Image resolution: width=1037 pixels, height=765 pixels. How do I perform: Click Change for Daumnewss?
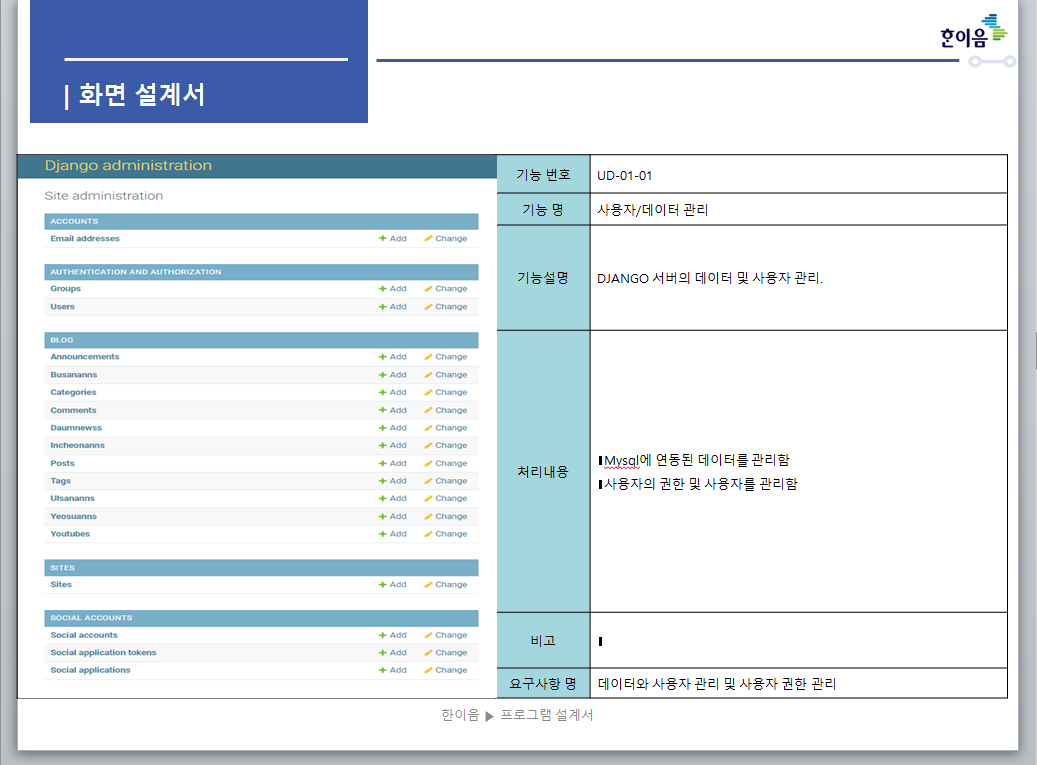point(446,428)
